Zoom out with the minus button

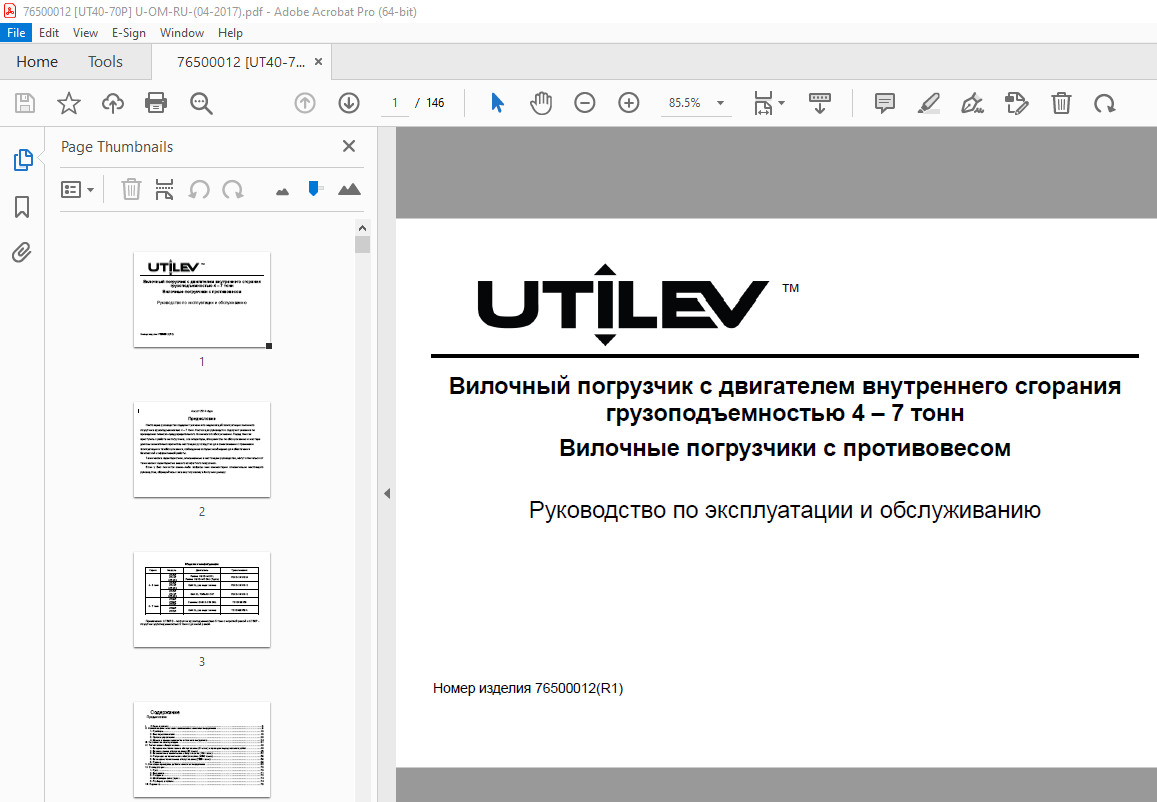click(x=584, y=103)
